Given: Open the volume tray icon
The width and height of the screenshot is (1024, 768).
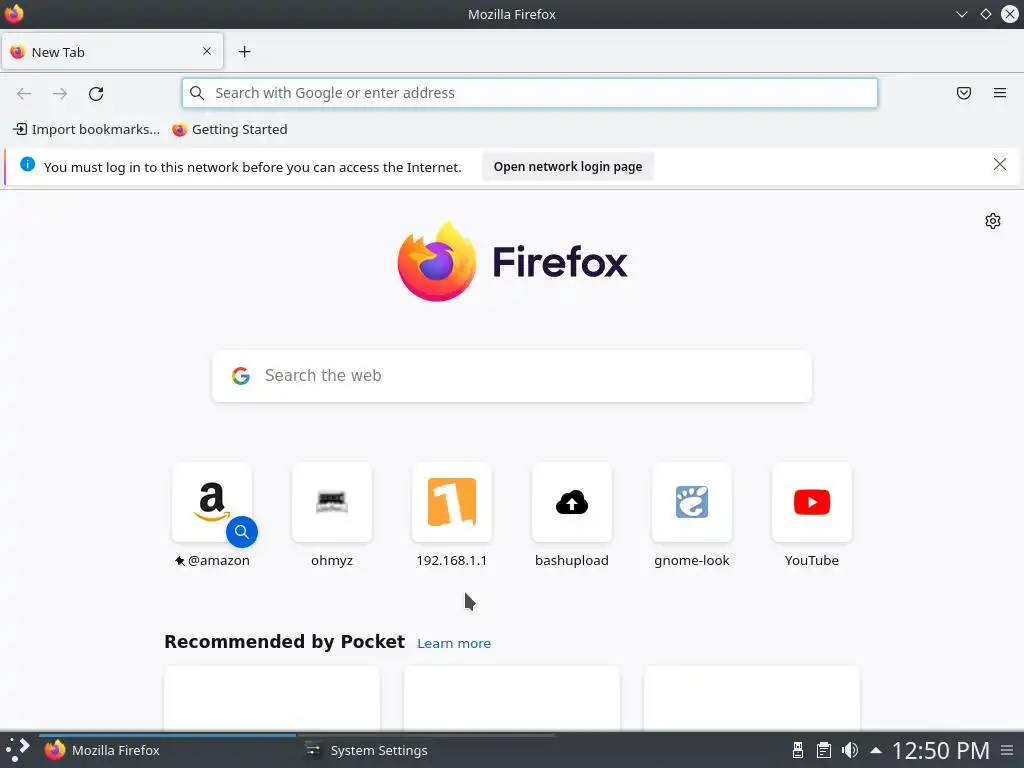Looking at the screenshot, I should point(850,750).
